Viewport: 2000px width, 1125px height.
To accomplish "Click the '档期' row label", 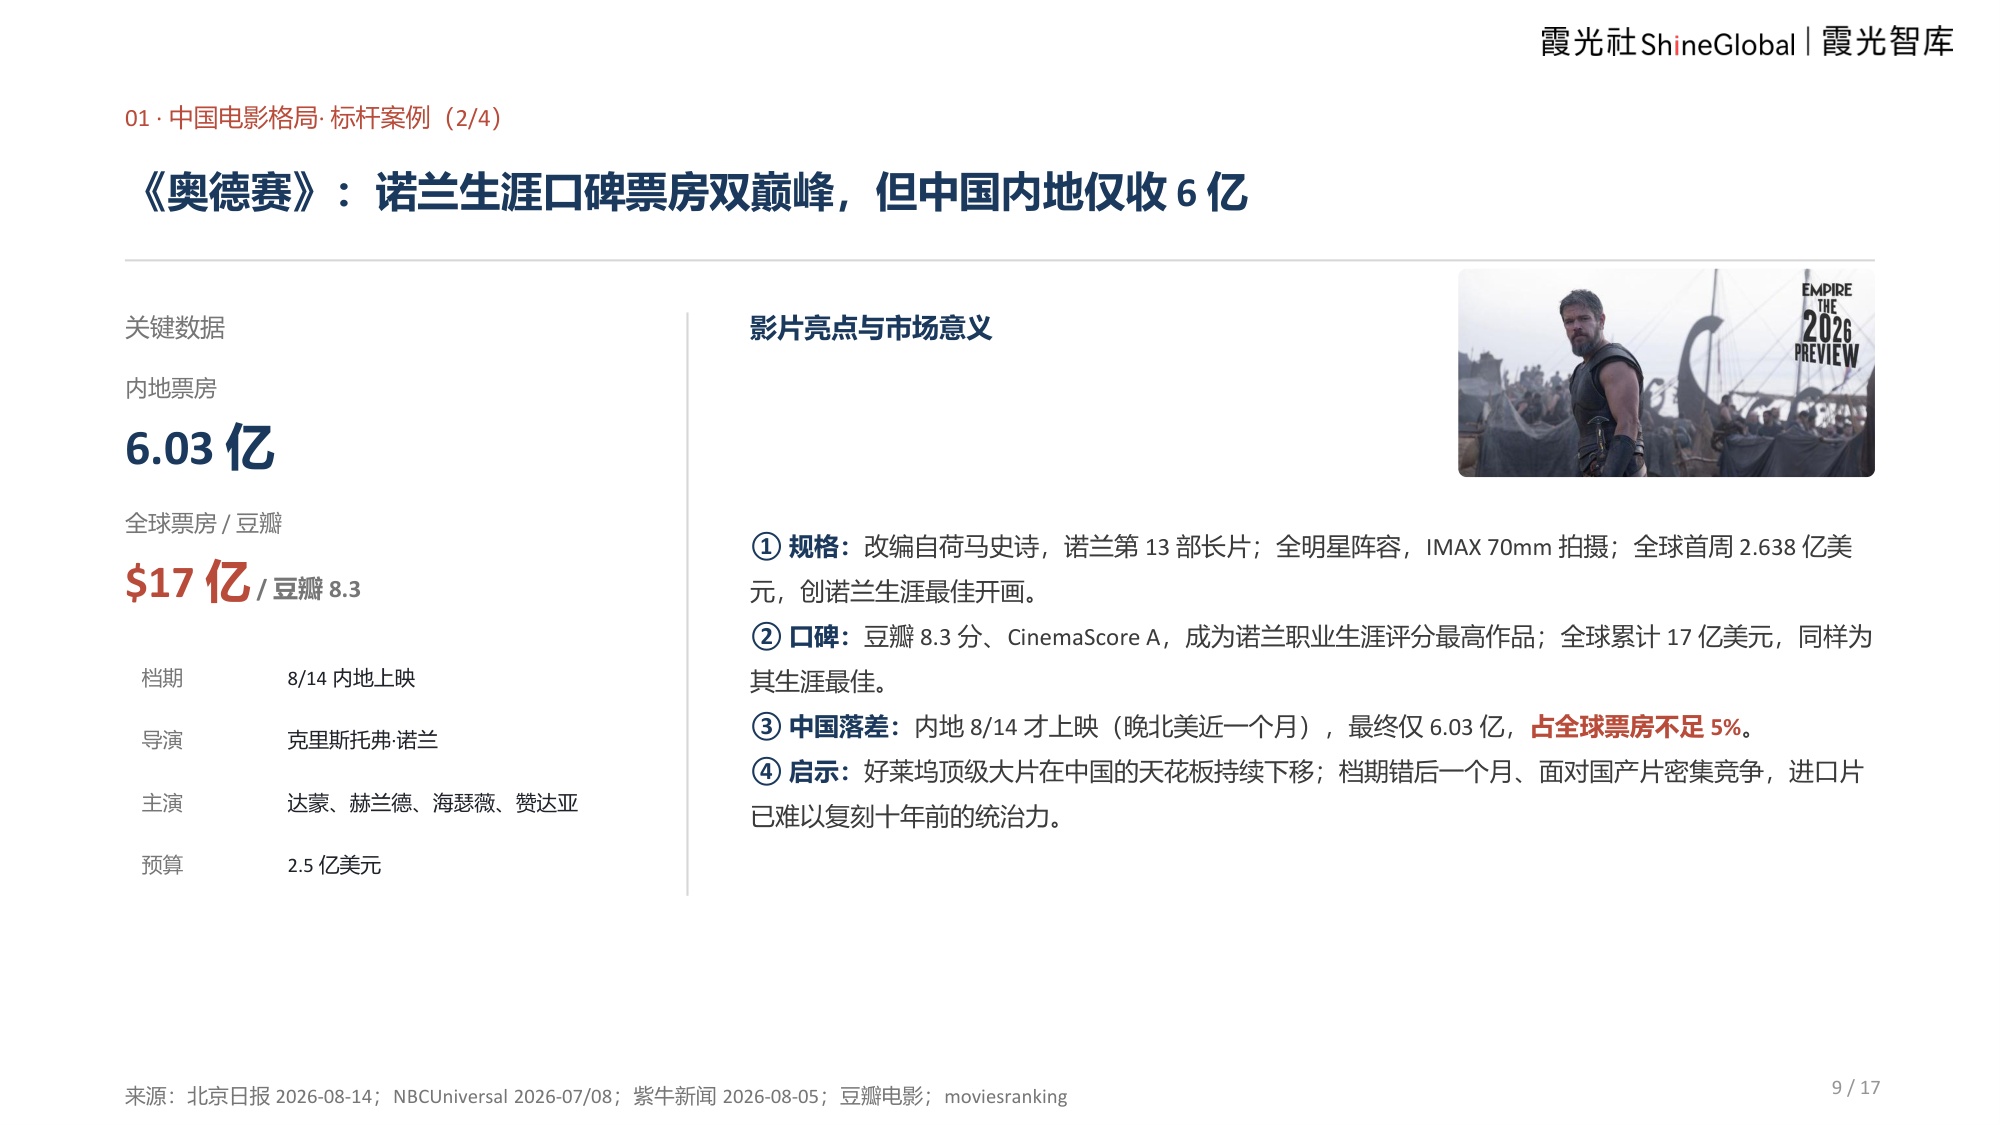I will tap(162, 678).
